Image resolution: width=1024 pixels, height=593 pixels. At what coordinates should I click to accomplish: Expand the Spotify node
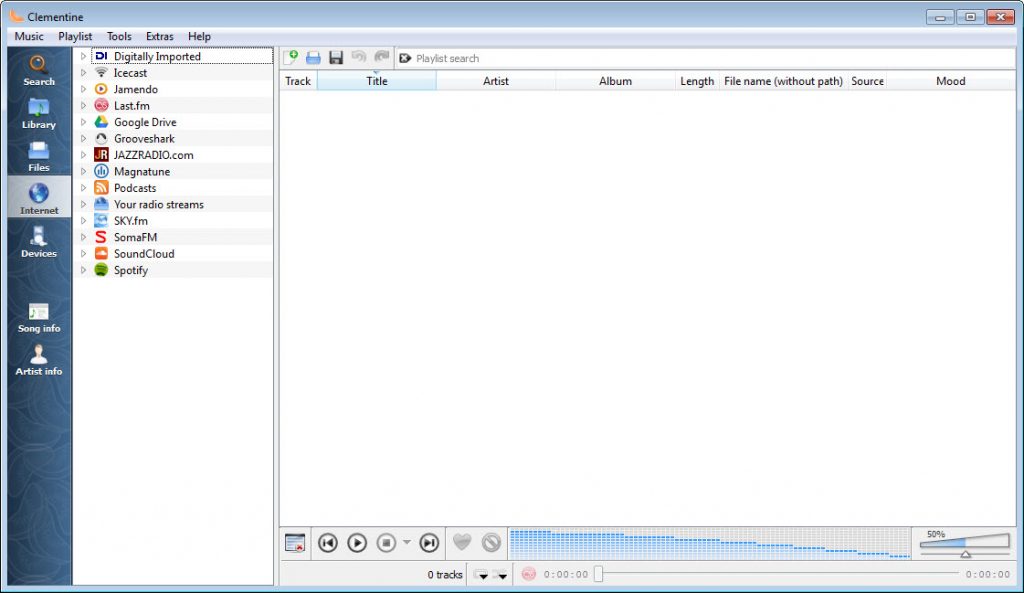tap(83, 270)
